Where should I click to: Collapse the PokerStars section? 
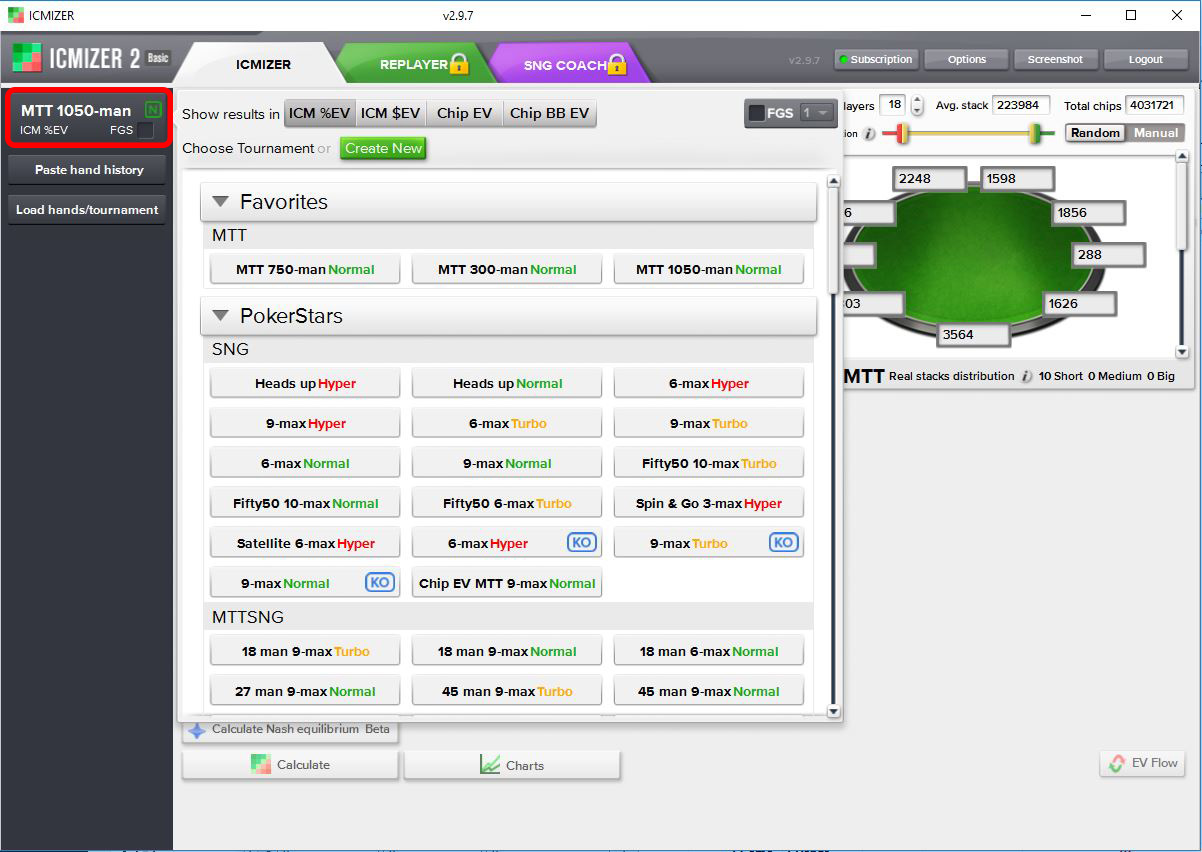[220, 316]
